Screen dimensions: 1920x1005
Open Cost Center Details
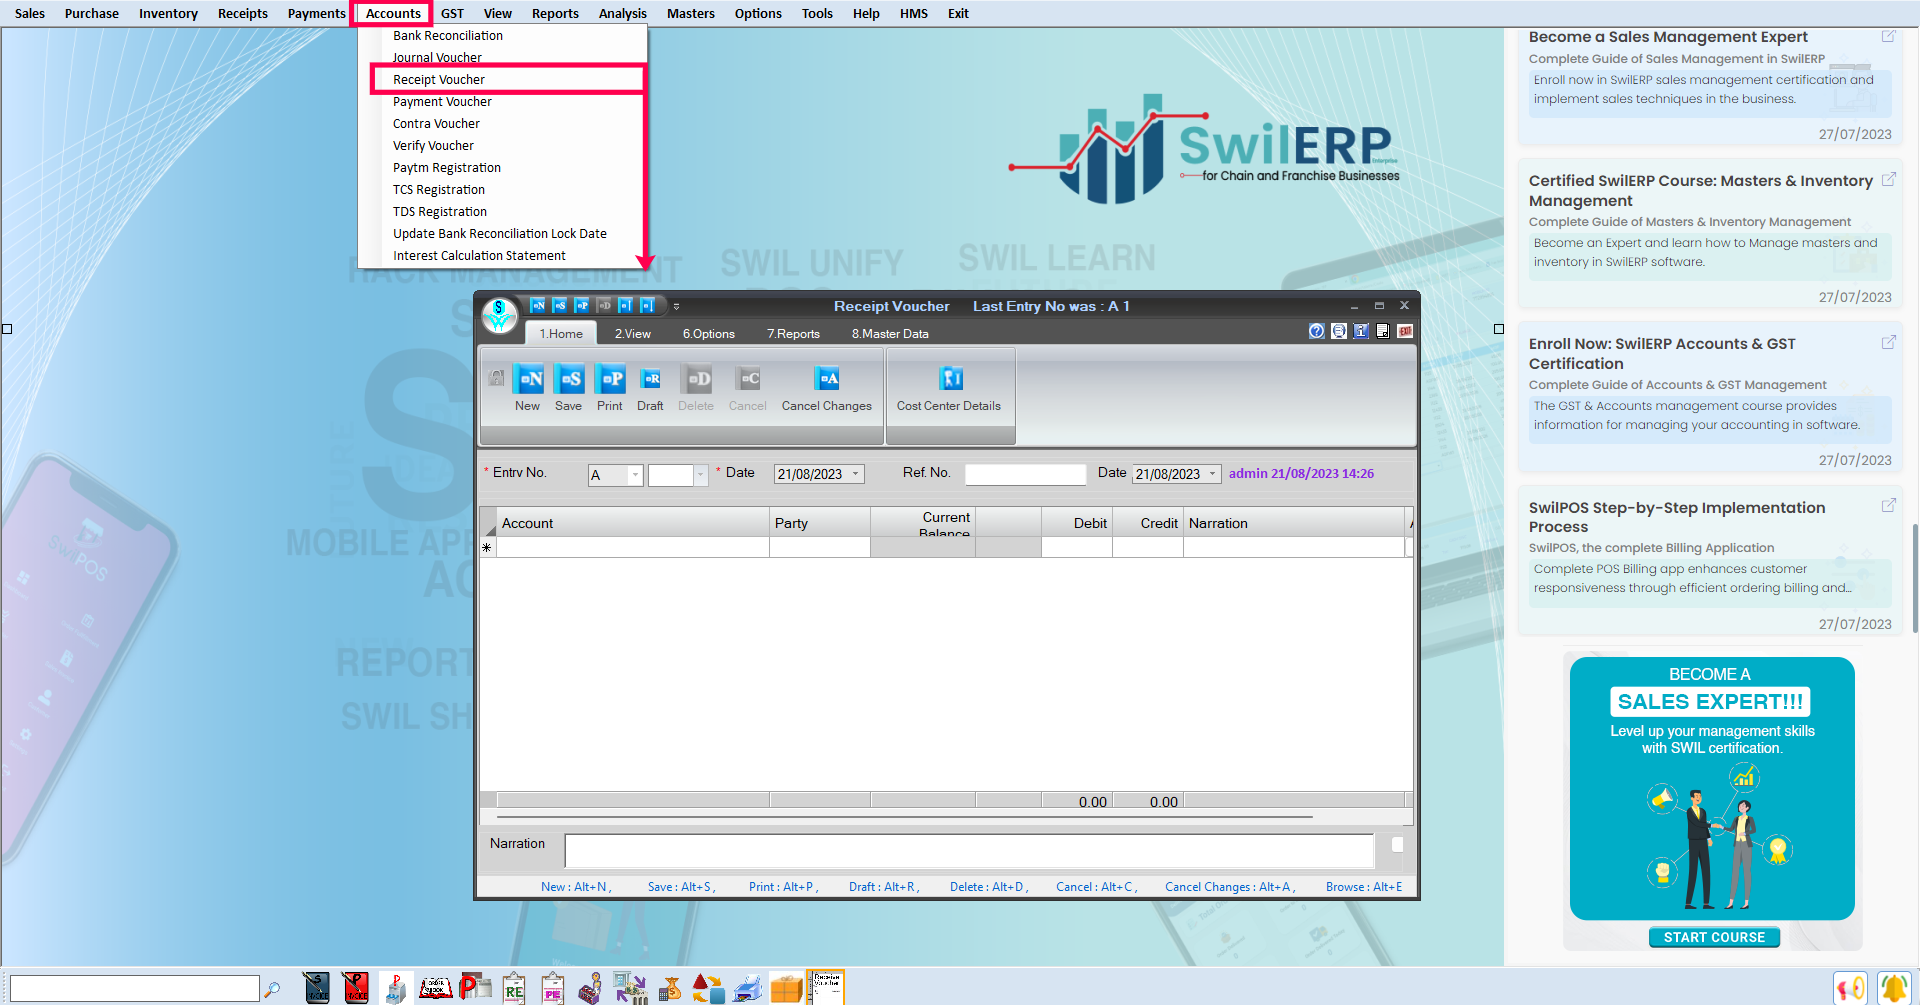949,389
